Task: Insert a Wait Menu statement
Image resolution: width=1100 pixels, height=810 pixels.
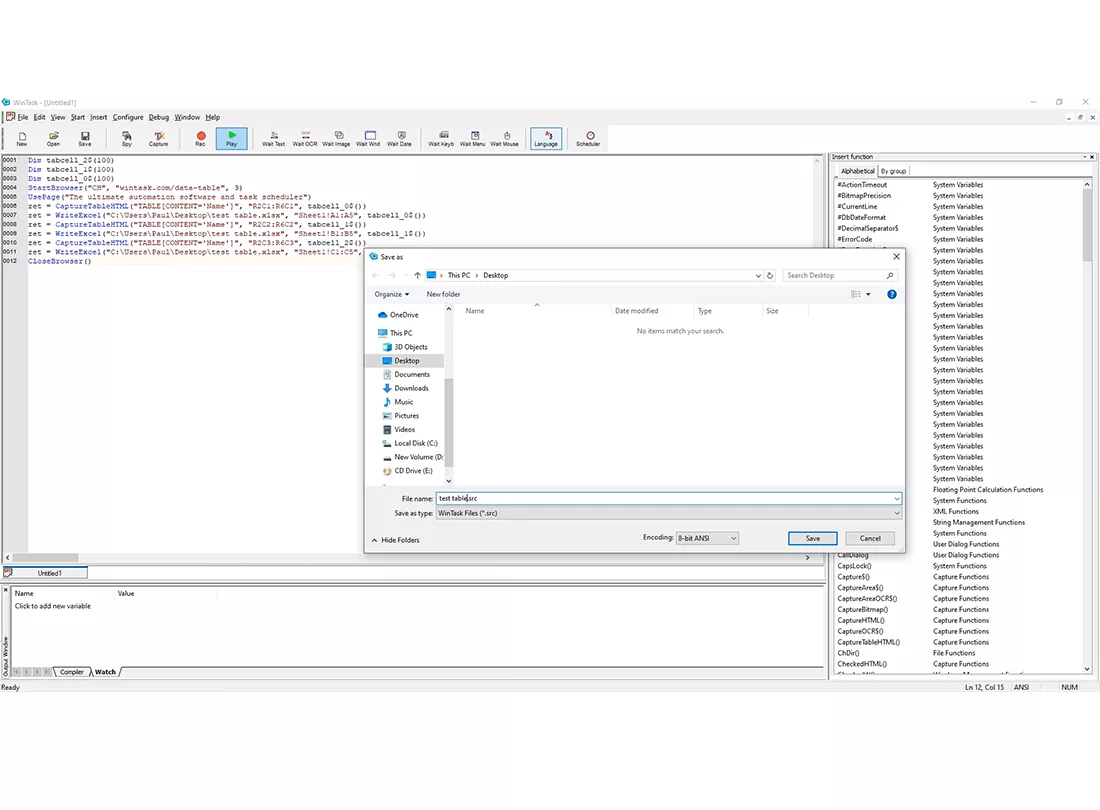Action: (473, 138)
